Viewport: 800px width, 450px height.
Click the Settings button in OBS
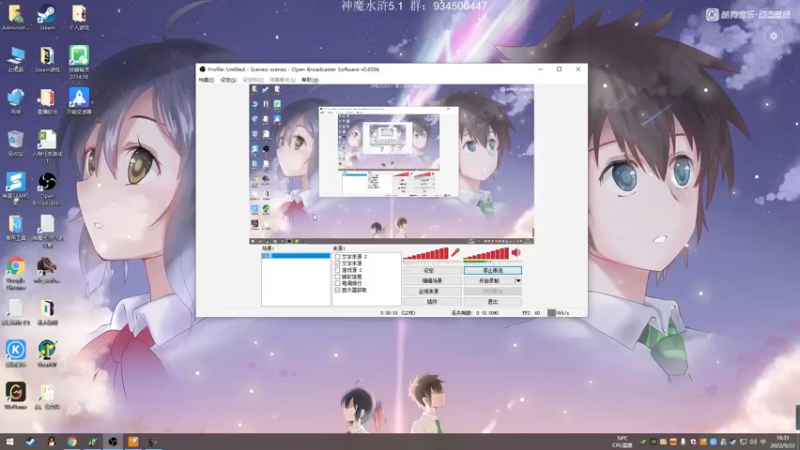pos(432,270)
